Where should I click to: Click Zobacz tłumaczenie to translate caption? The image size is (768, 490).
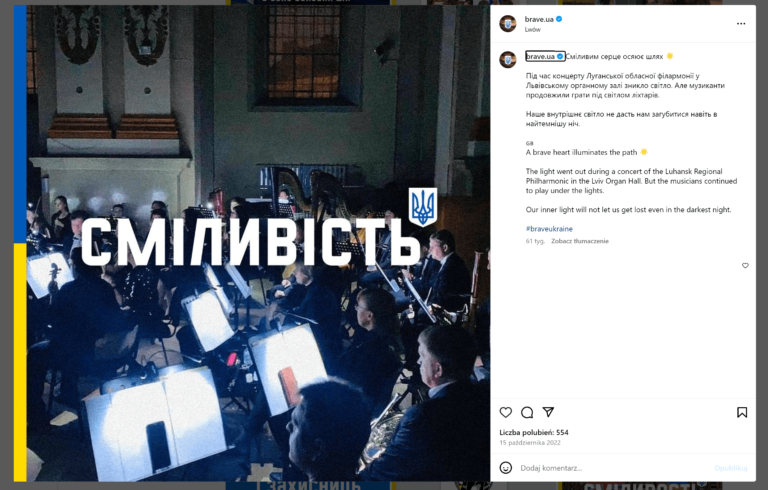[579, 241]
